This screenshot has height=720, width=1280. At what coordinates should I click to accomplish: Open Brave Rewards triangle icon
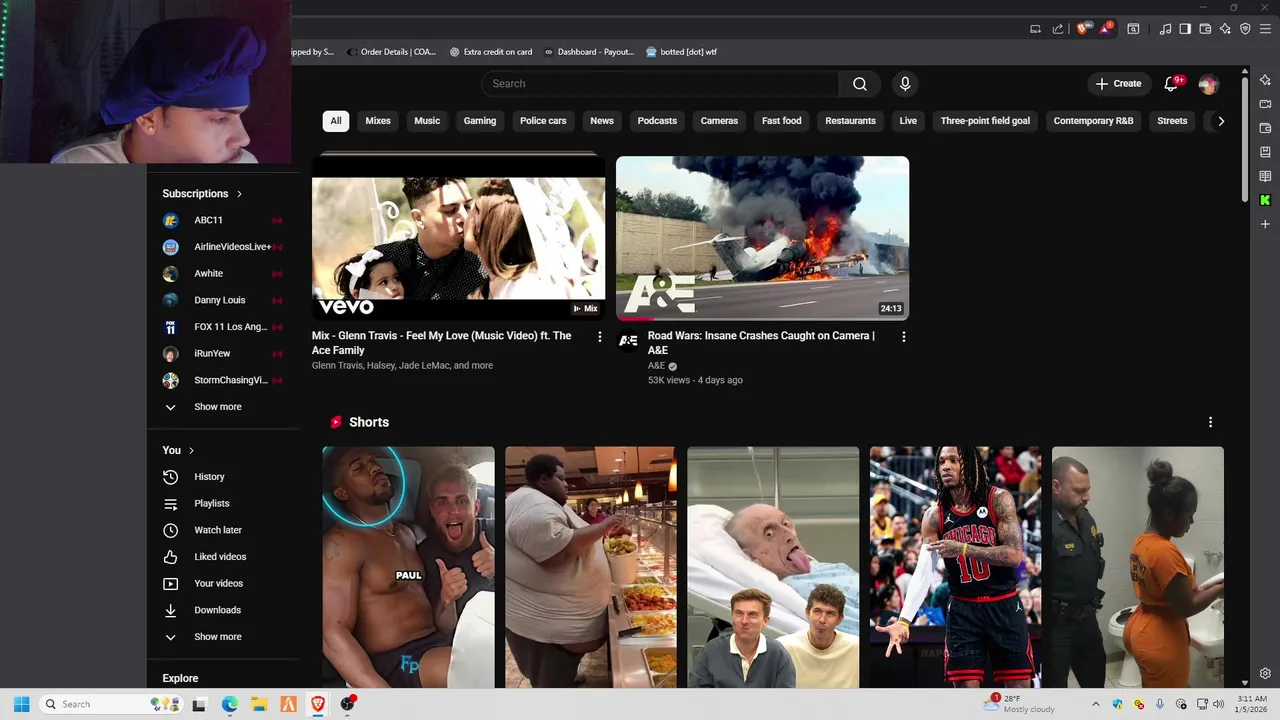tap(1106, 29)
